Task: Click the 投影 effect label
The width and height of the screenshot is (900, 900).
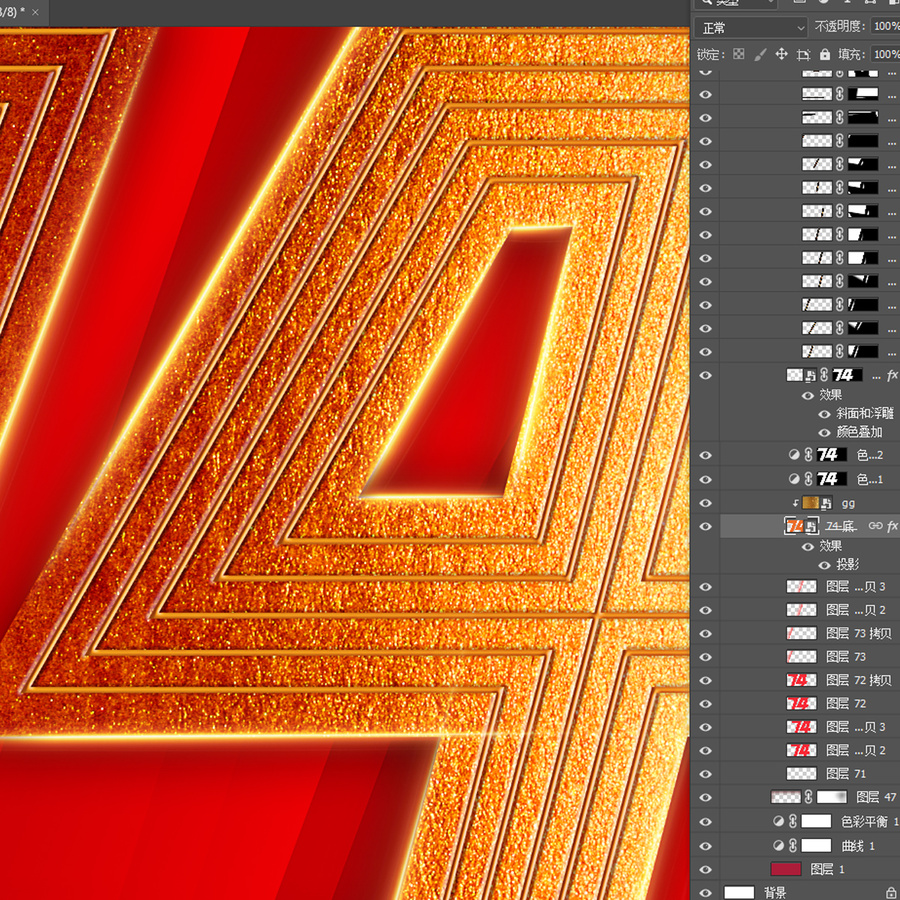Action: (x=848, y=565)
